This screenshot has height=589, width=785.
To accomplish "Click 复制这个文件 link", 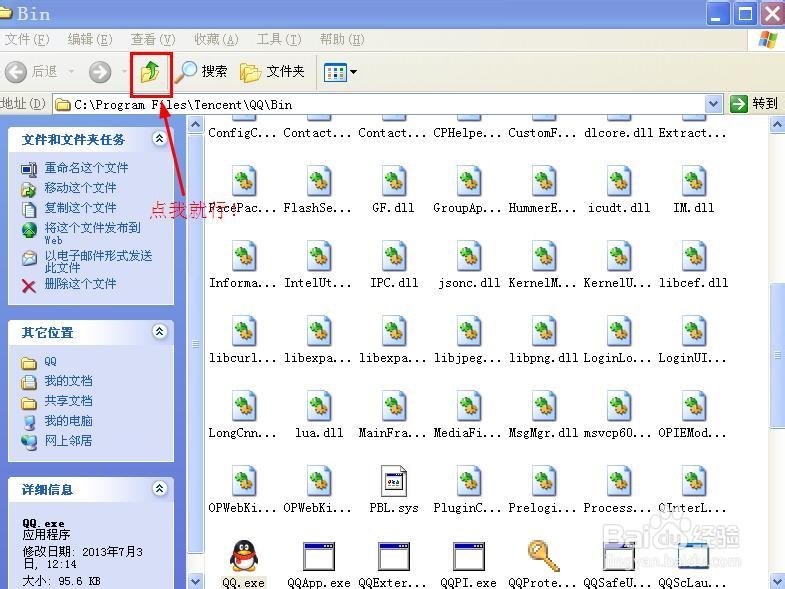I will 80,208.
